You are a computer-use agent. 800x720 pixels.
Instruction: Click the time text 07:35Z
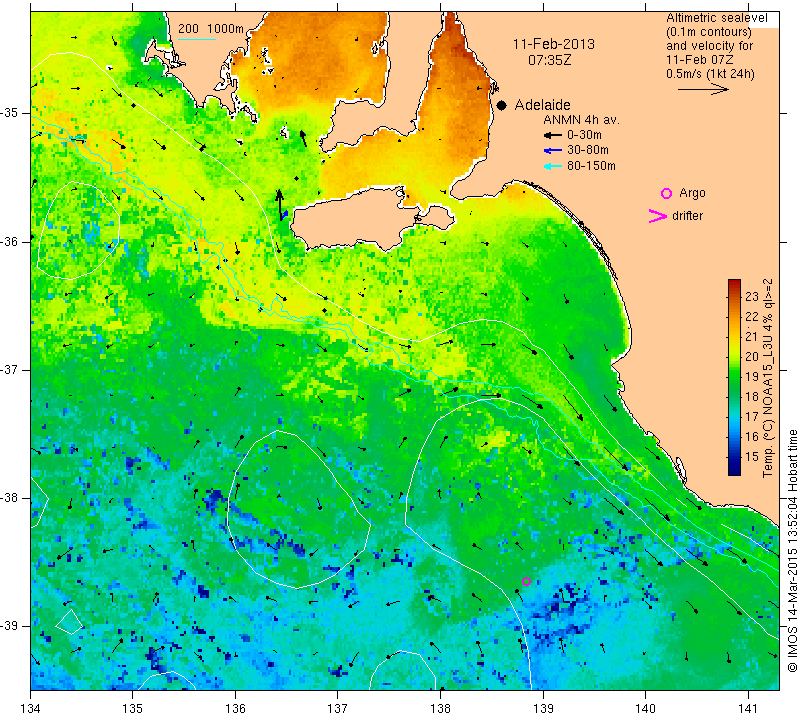point(549,60)
